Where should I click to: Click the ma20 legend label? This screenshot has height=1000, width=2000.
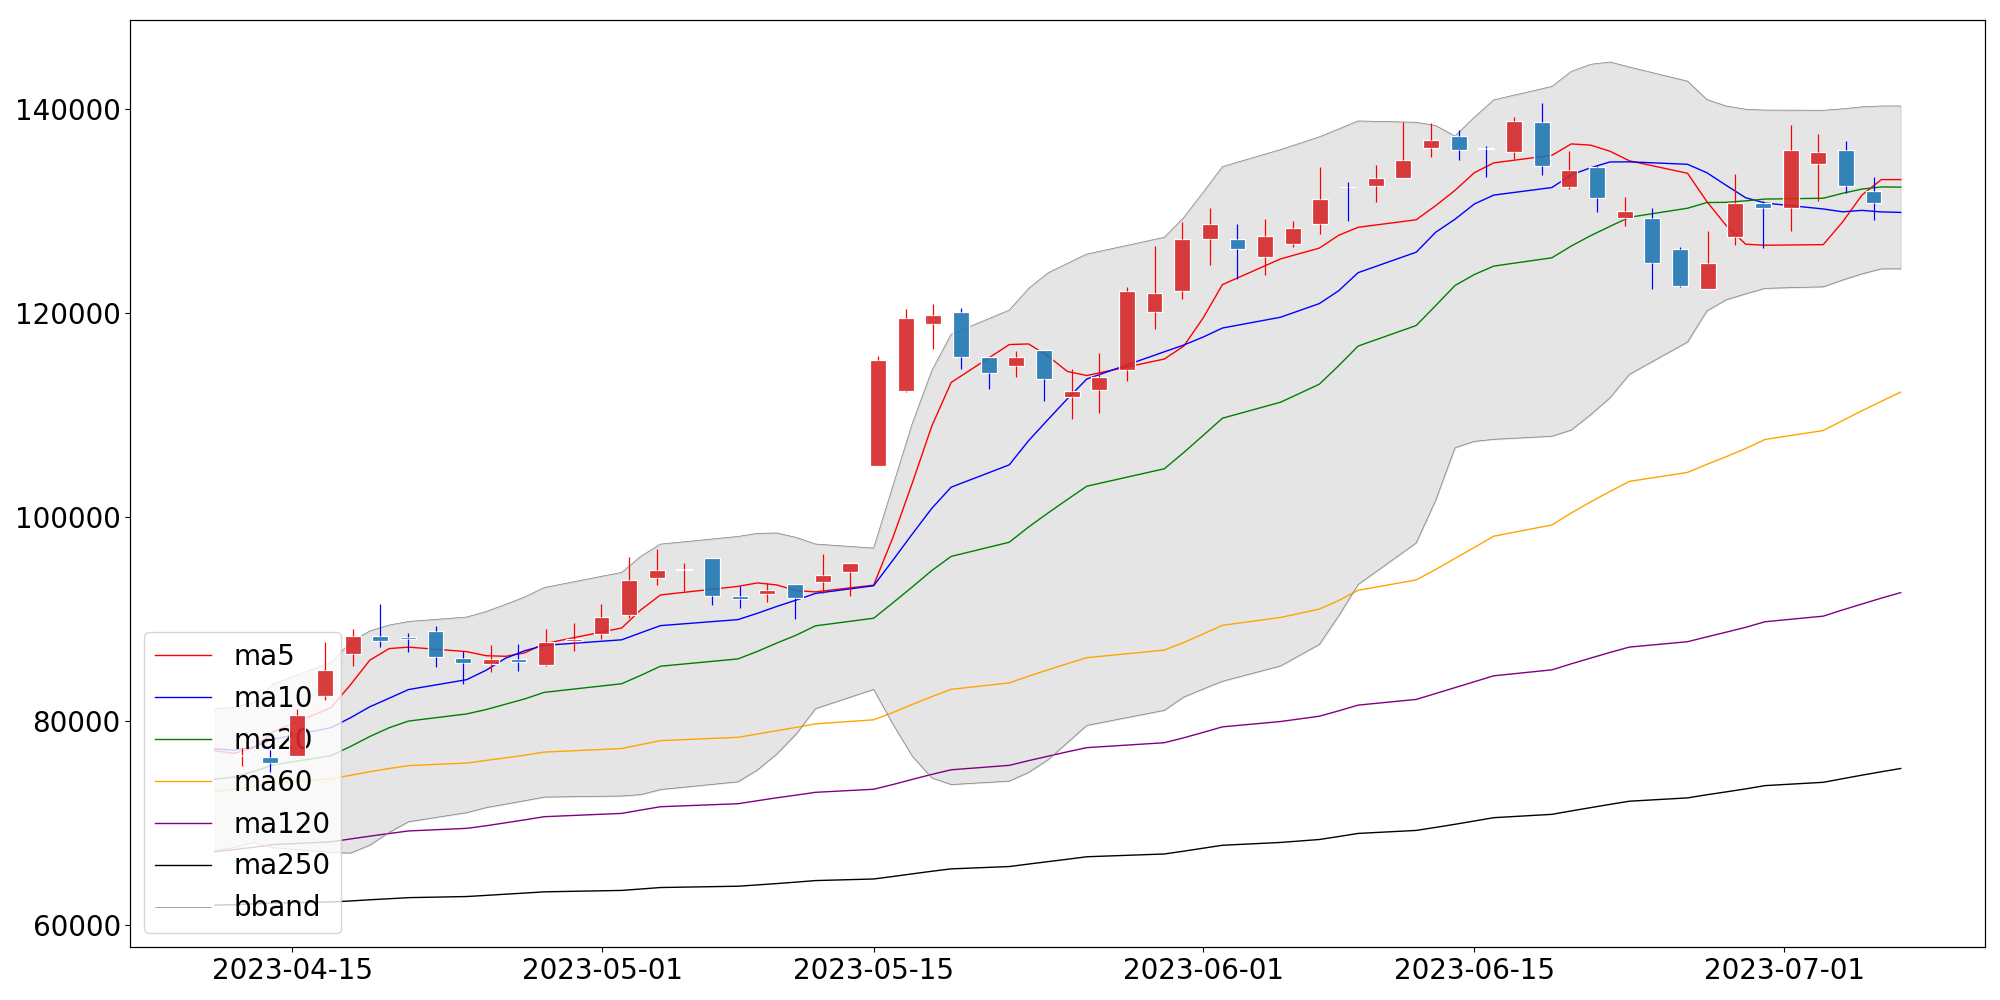pos(273,740)
